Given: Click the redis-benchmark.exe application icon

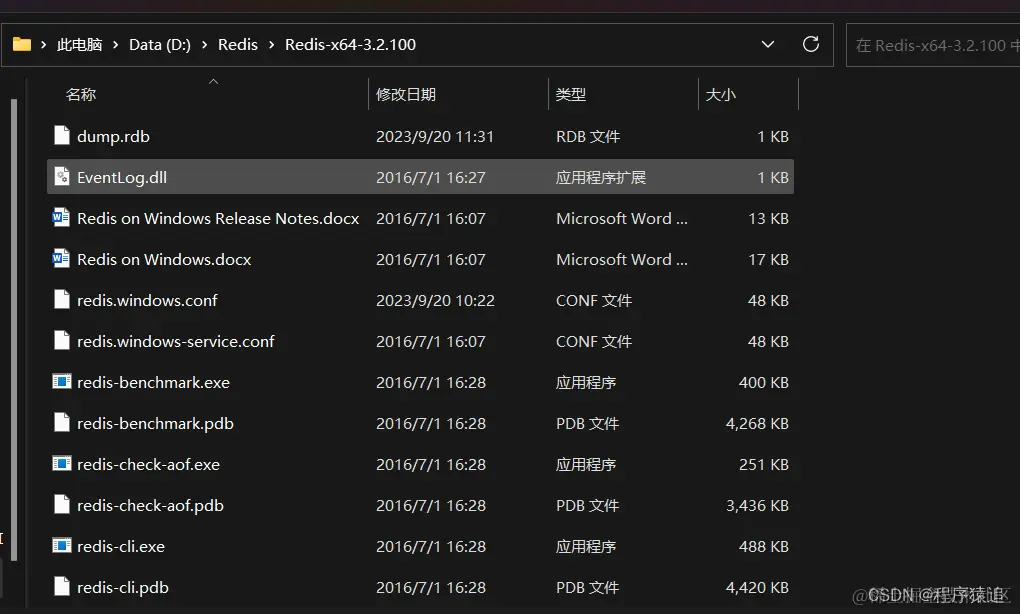Looking at the screenshot, I should [x=62, y=381].
